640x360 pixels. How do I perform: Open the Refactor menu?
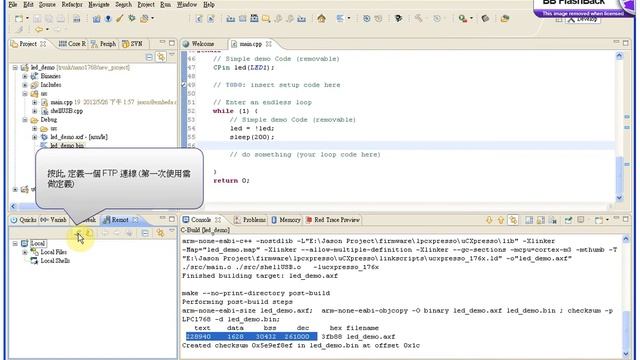(x=72, y=4)
